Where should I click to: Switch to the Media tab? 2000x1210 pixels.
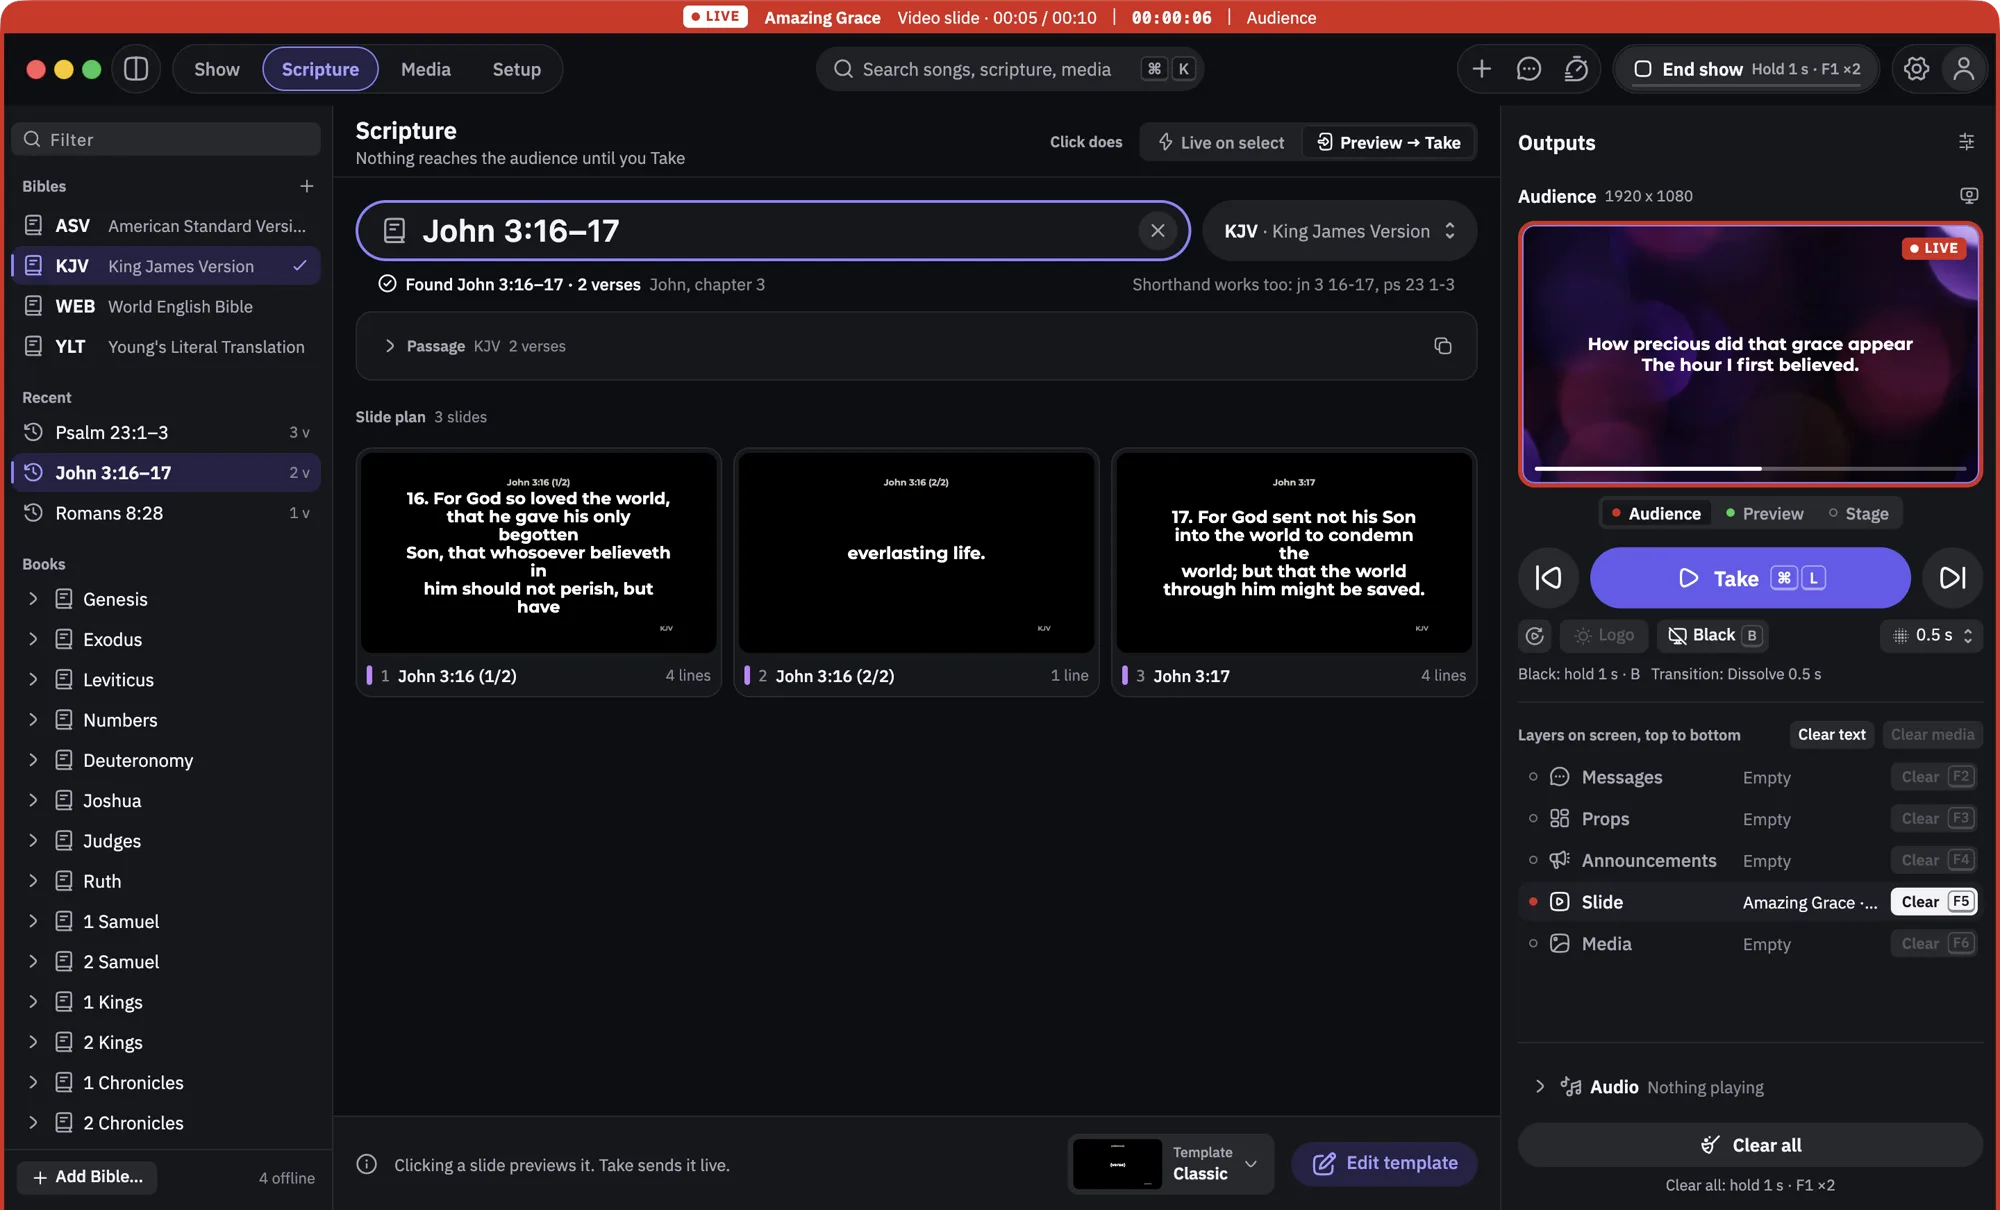[426, 69]
